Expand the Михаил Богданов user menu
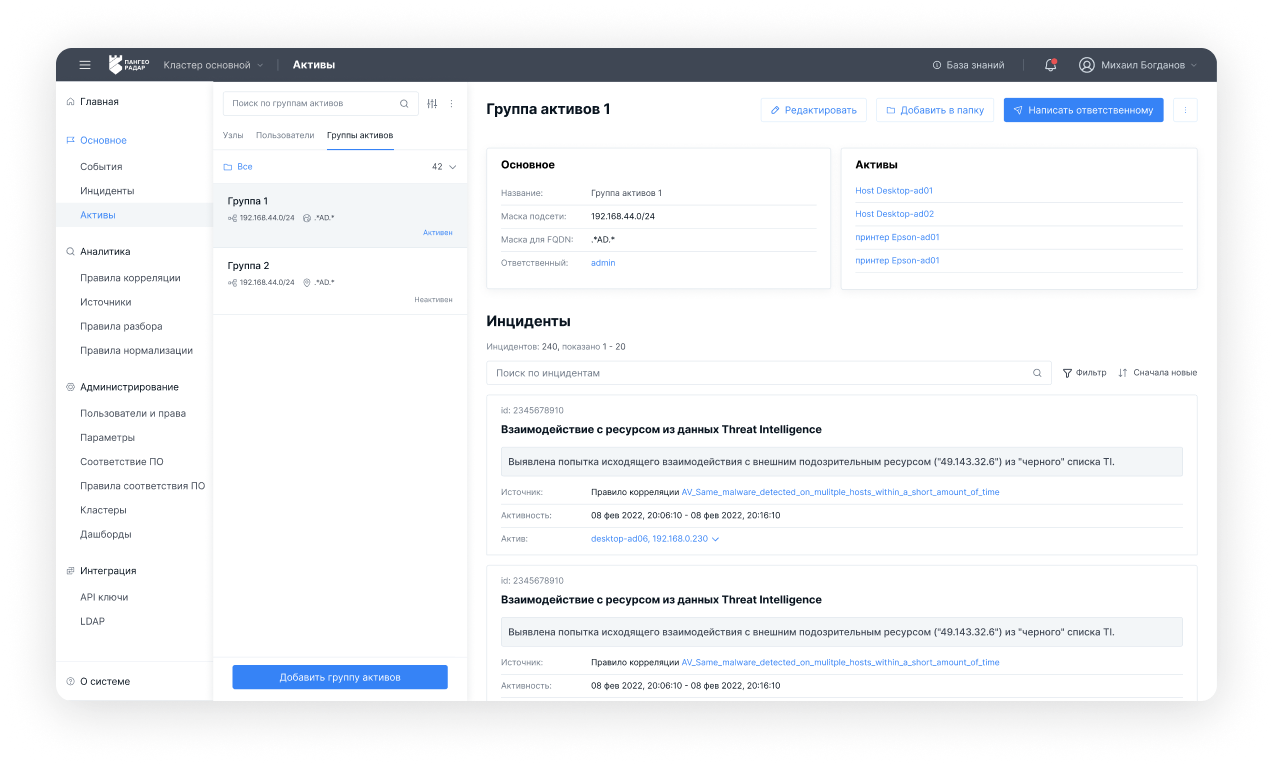Screen dimensions: 1273x765 (x=1138, y=65)
